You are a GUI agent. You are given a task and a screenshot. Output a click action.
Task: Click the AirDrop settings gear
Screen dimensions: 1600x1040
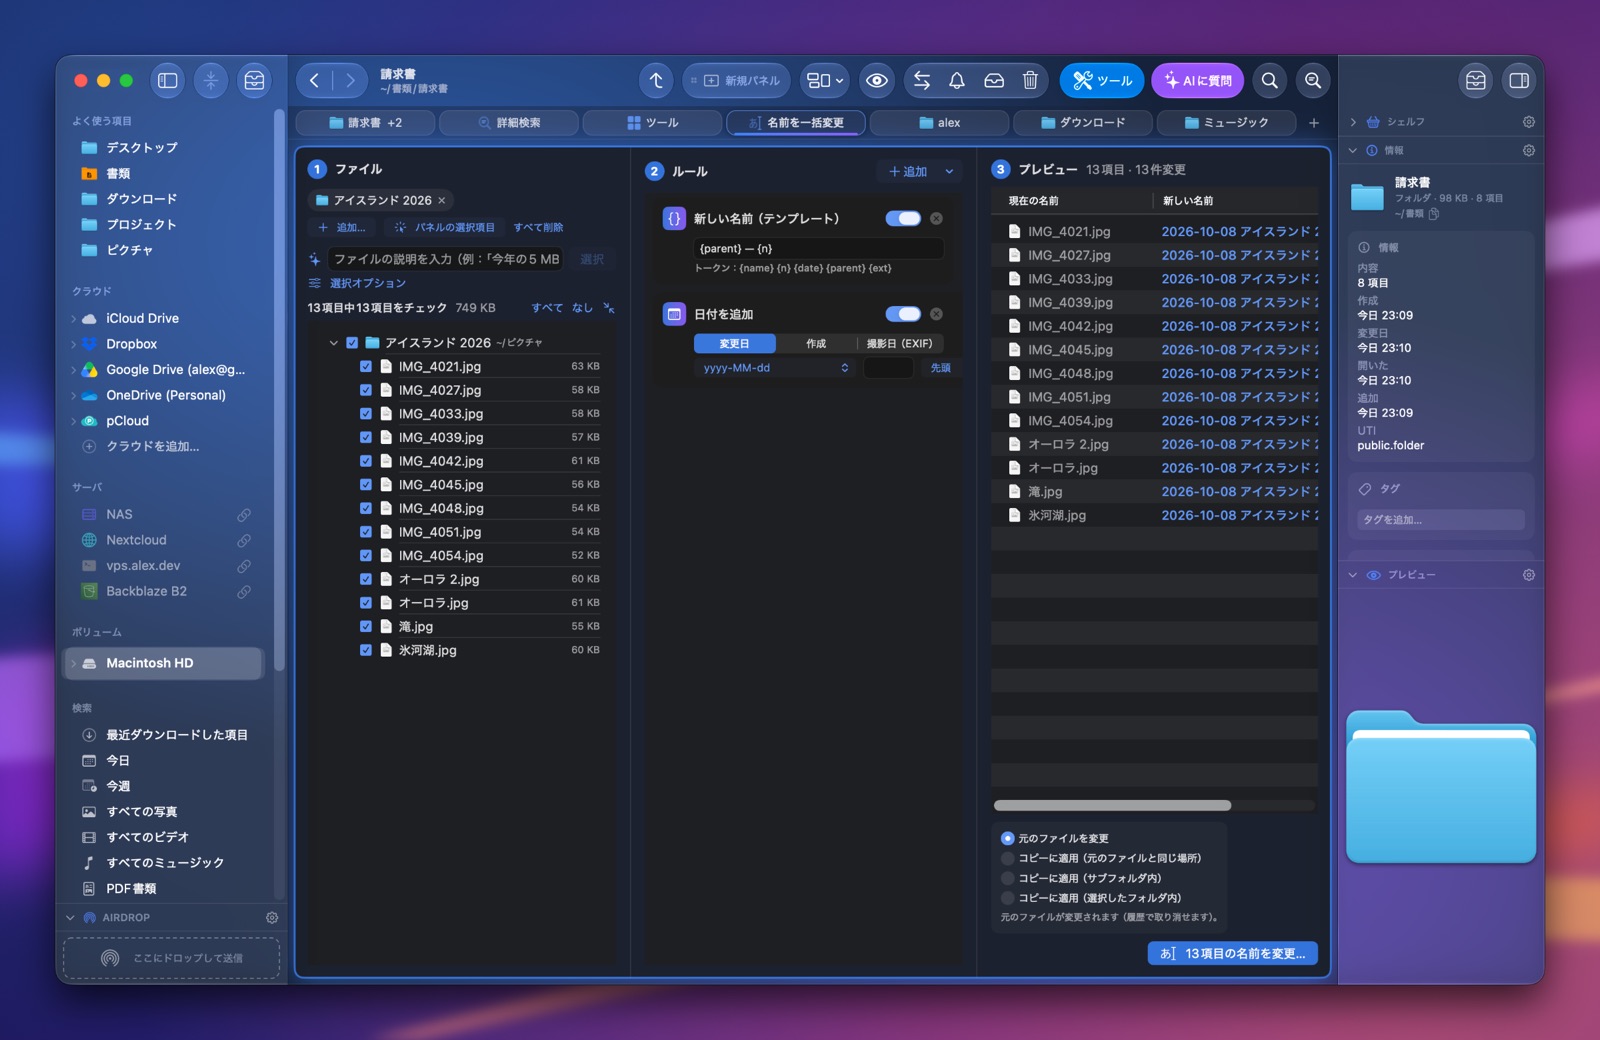click(271, 917)
